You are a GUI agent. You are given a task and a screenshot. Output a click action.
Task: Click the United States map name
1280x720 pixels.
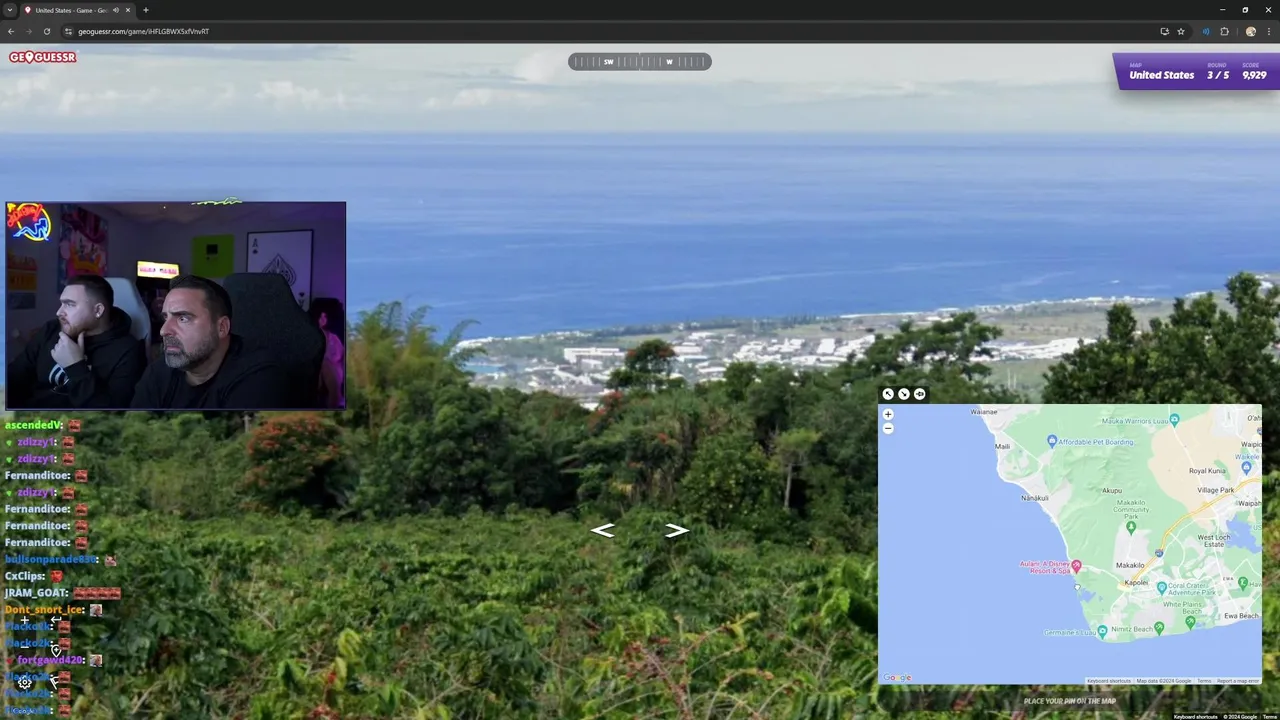click(1161, 75)
